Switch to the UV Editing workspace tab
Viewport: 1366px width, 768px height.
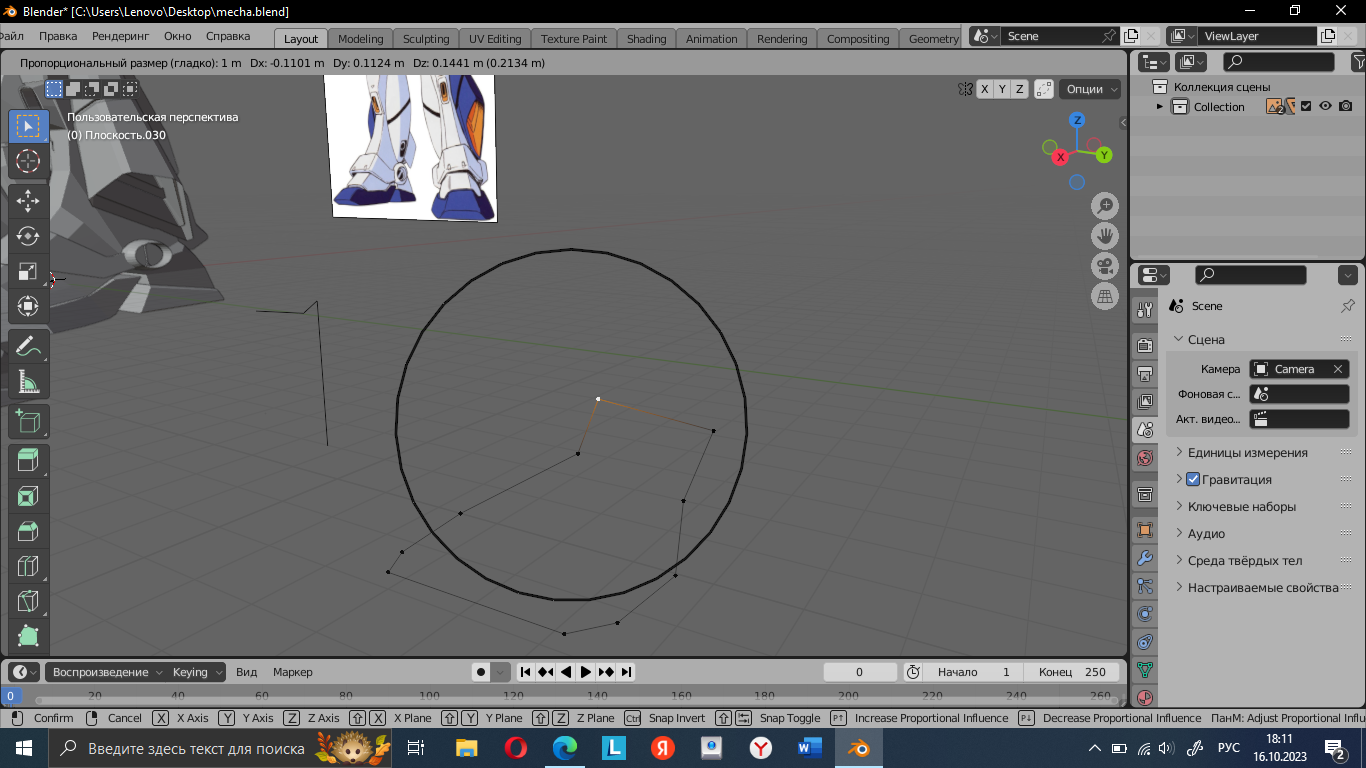[495, 39]
